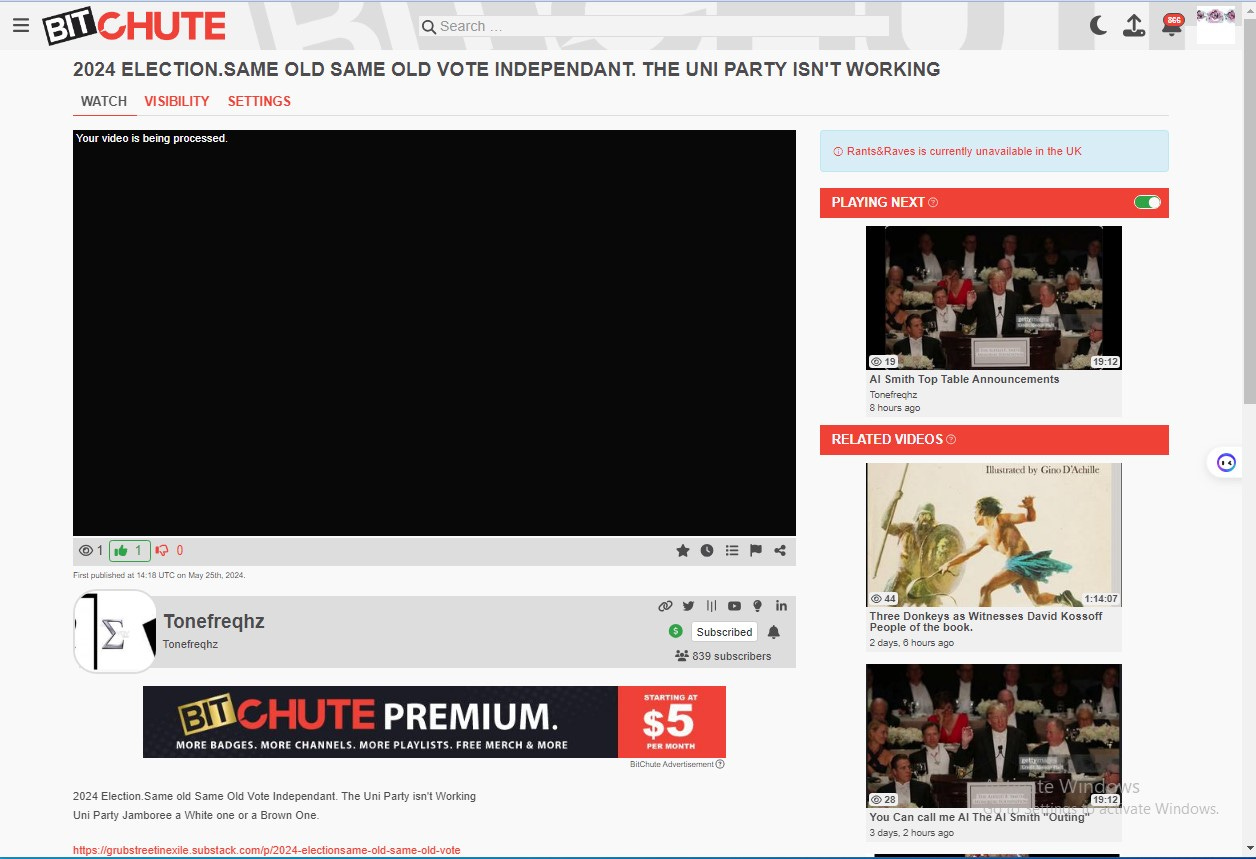Click green dollar tip icon
The image size is (1256, 859).
pos(676,631)
